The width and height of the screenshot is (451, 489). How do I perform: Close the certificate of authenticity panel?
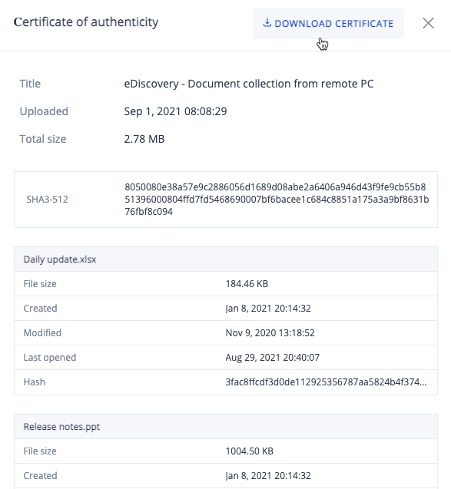pyautogui.click(x=428, y=23)
